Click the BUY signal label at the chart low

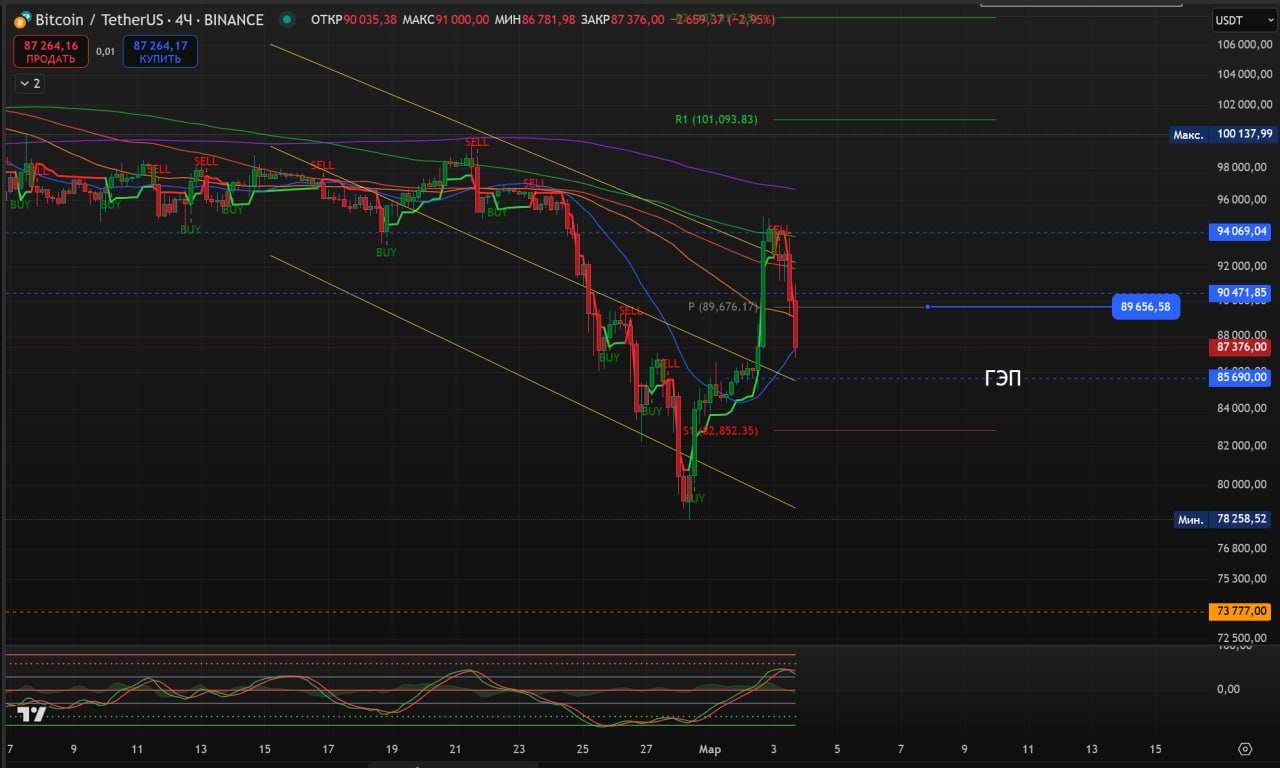point(695,498)
